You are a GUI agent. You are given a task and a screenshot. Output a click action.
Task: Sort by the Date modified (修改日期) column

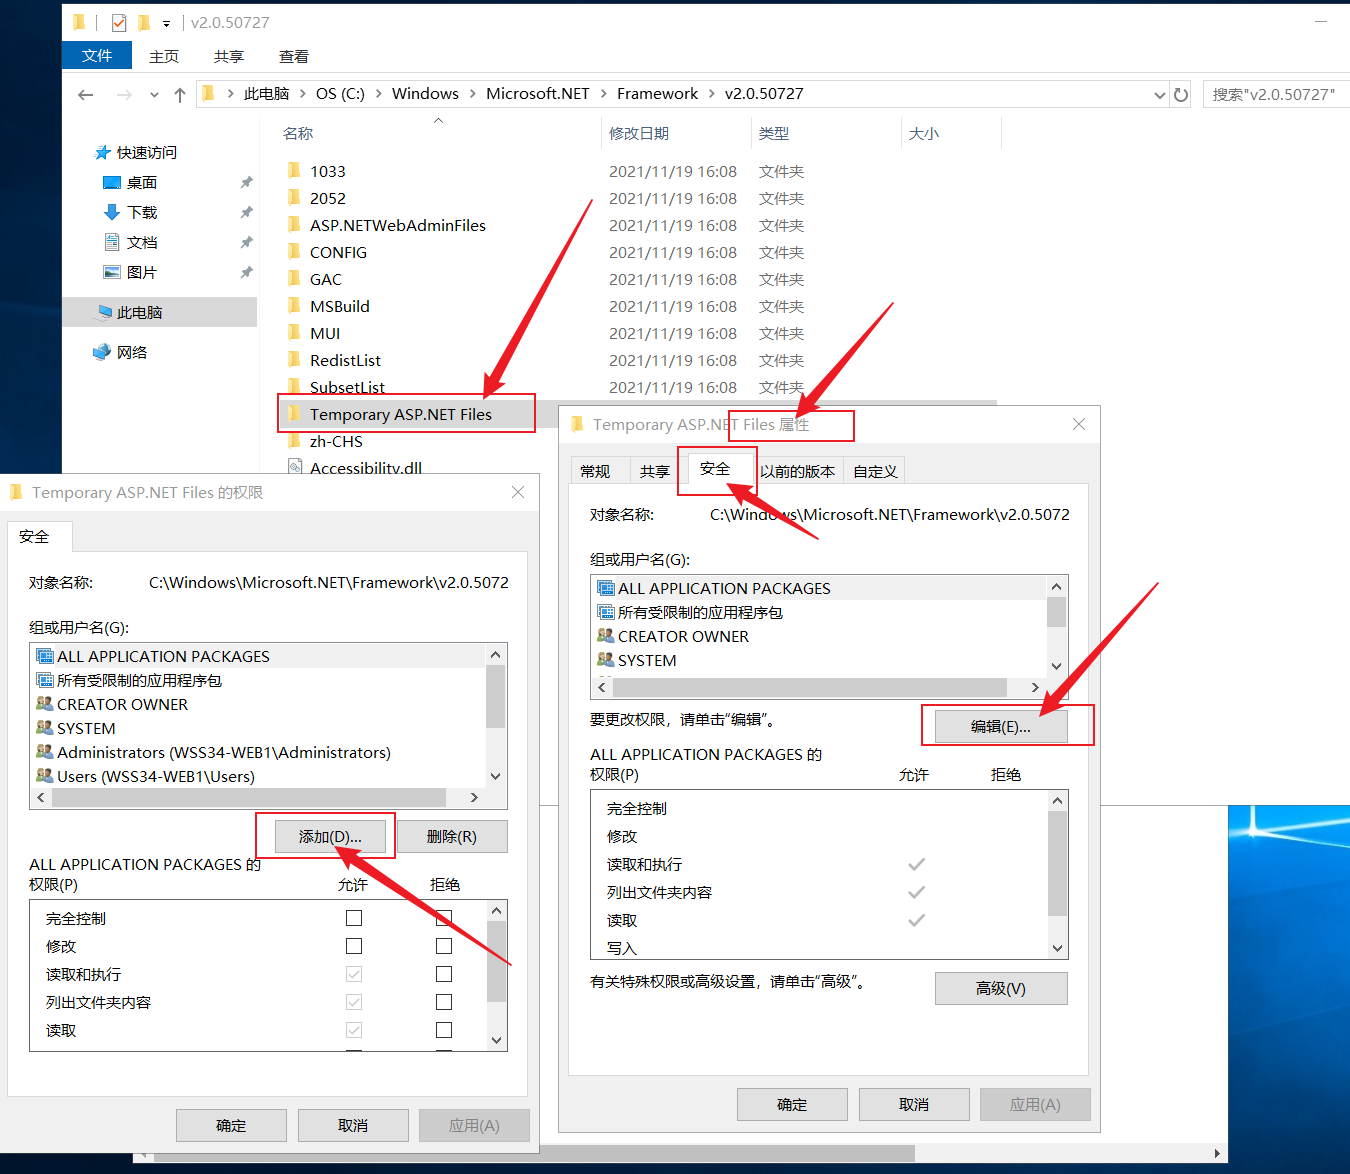(x=639, y=133)
